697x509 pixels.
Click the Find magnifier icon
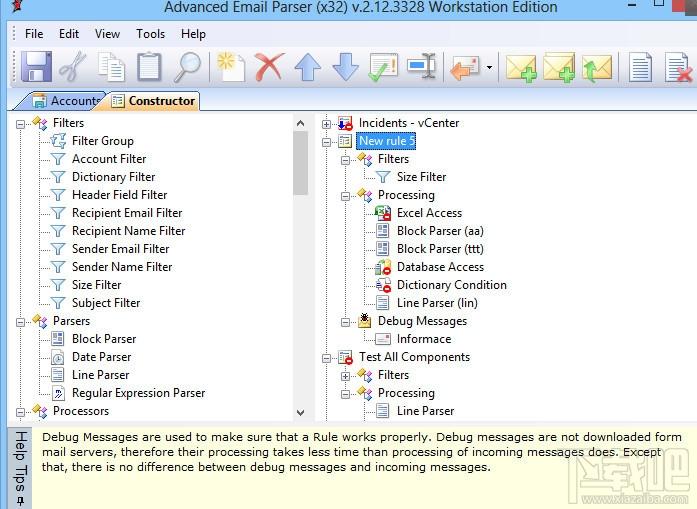[x=187, y=67]
